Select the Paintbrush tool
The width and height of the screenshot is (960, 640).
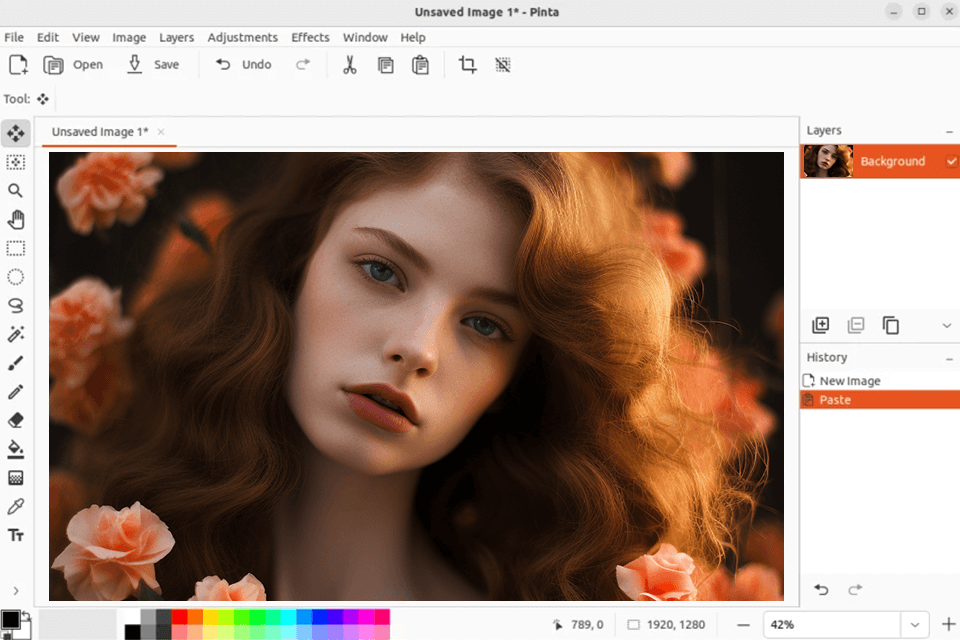click(16, 363)
